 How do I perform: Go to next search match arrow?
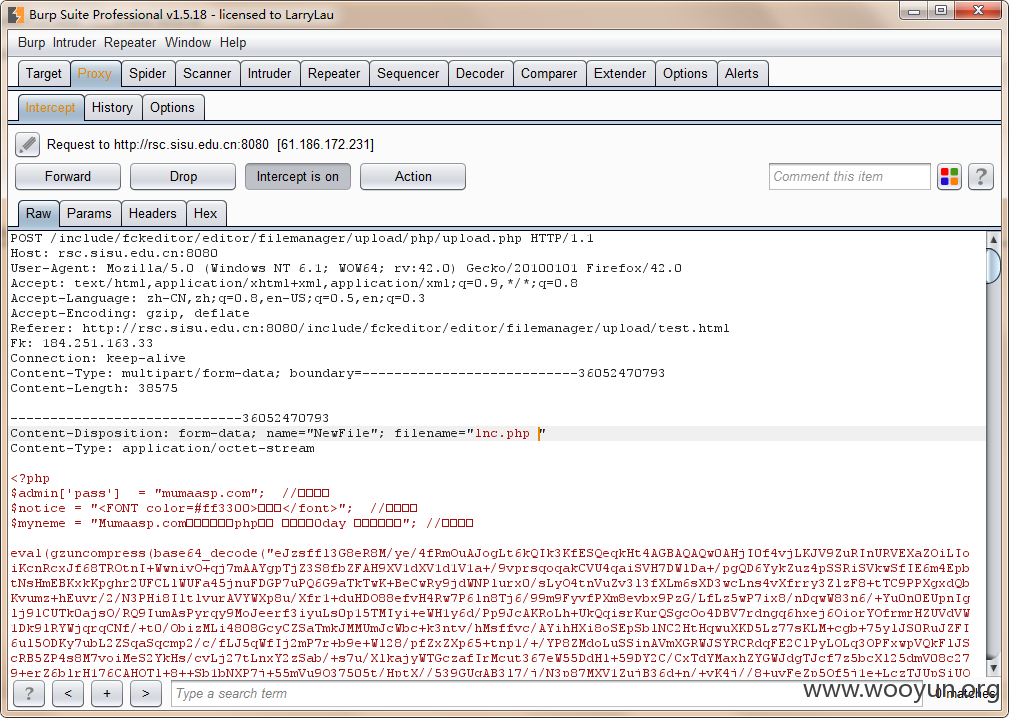pyautogui.click(x=145, y=694)
